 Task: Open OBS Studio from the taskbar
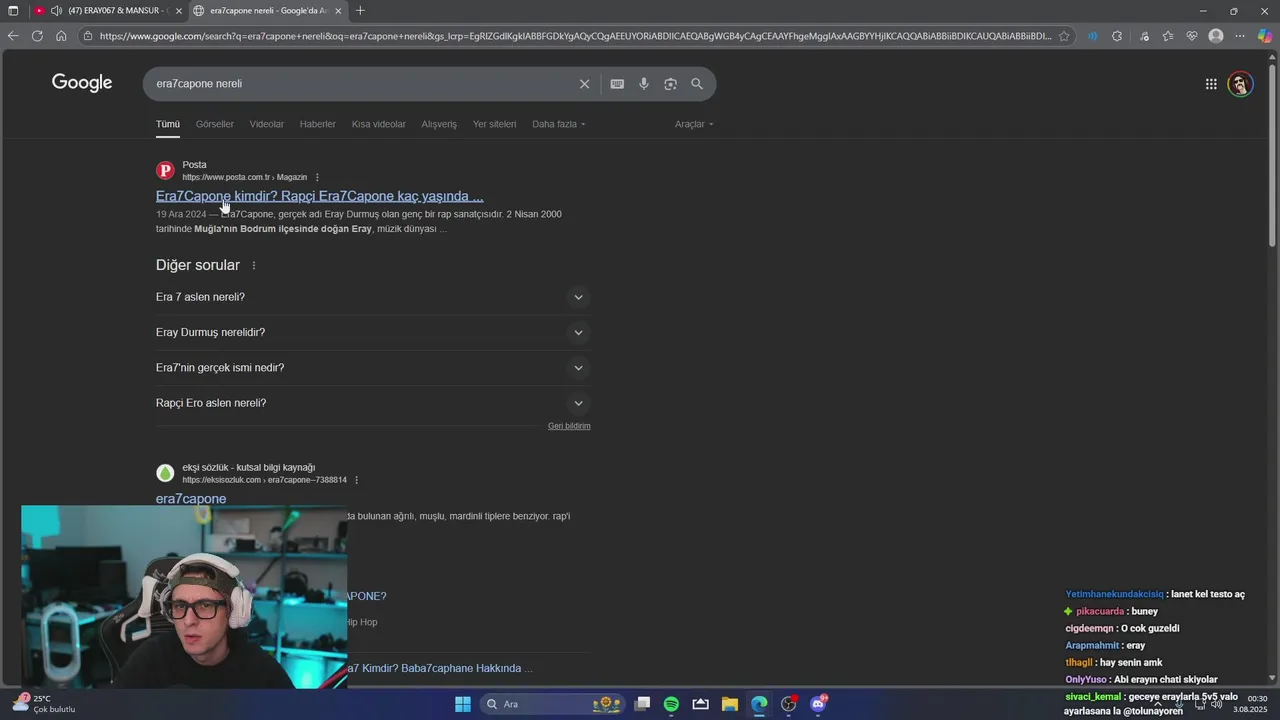(789, 704)
